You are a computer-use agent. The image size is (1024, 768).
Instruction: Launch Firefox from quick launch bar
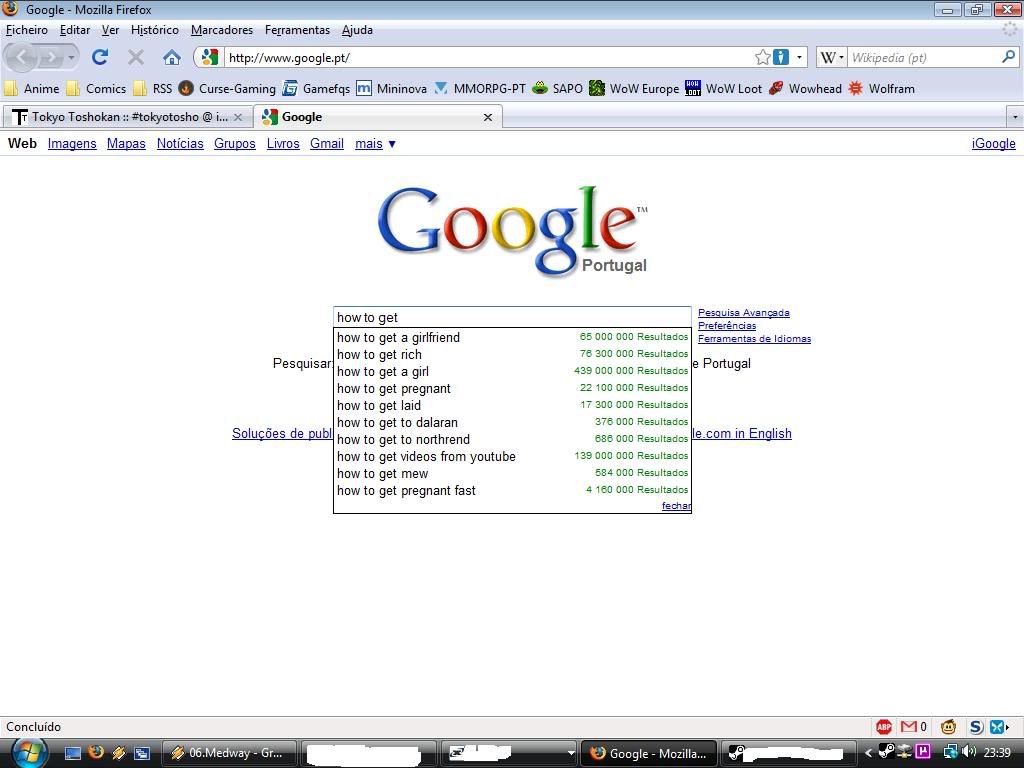pos(95,752)
